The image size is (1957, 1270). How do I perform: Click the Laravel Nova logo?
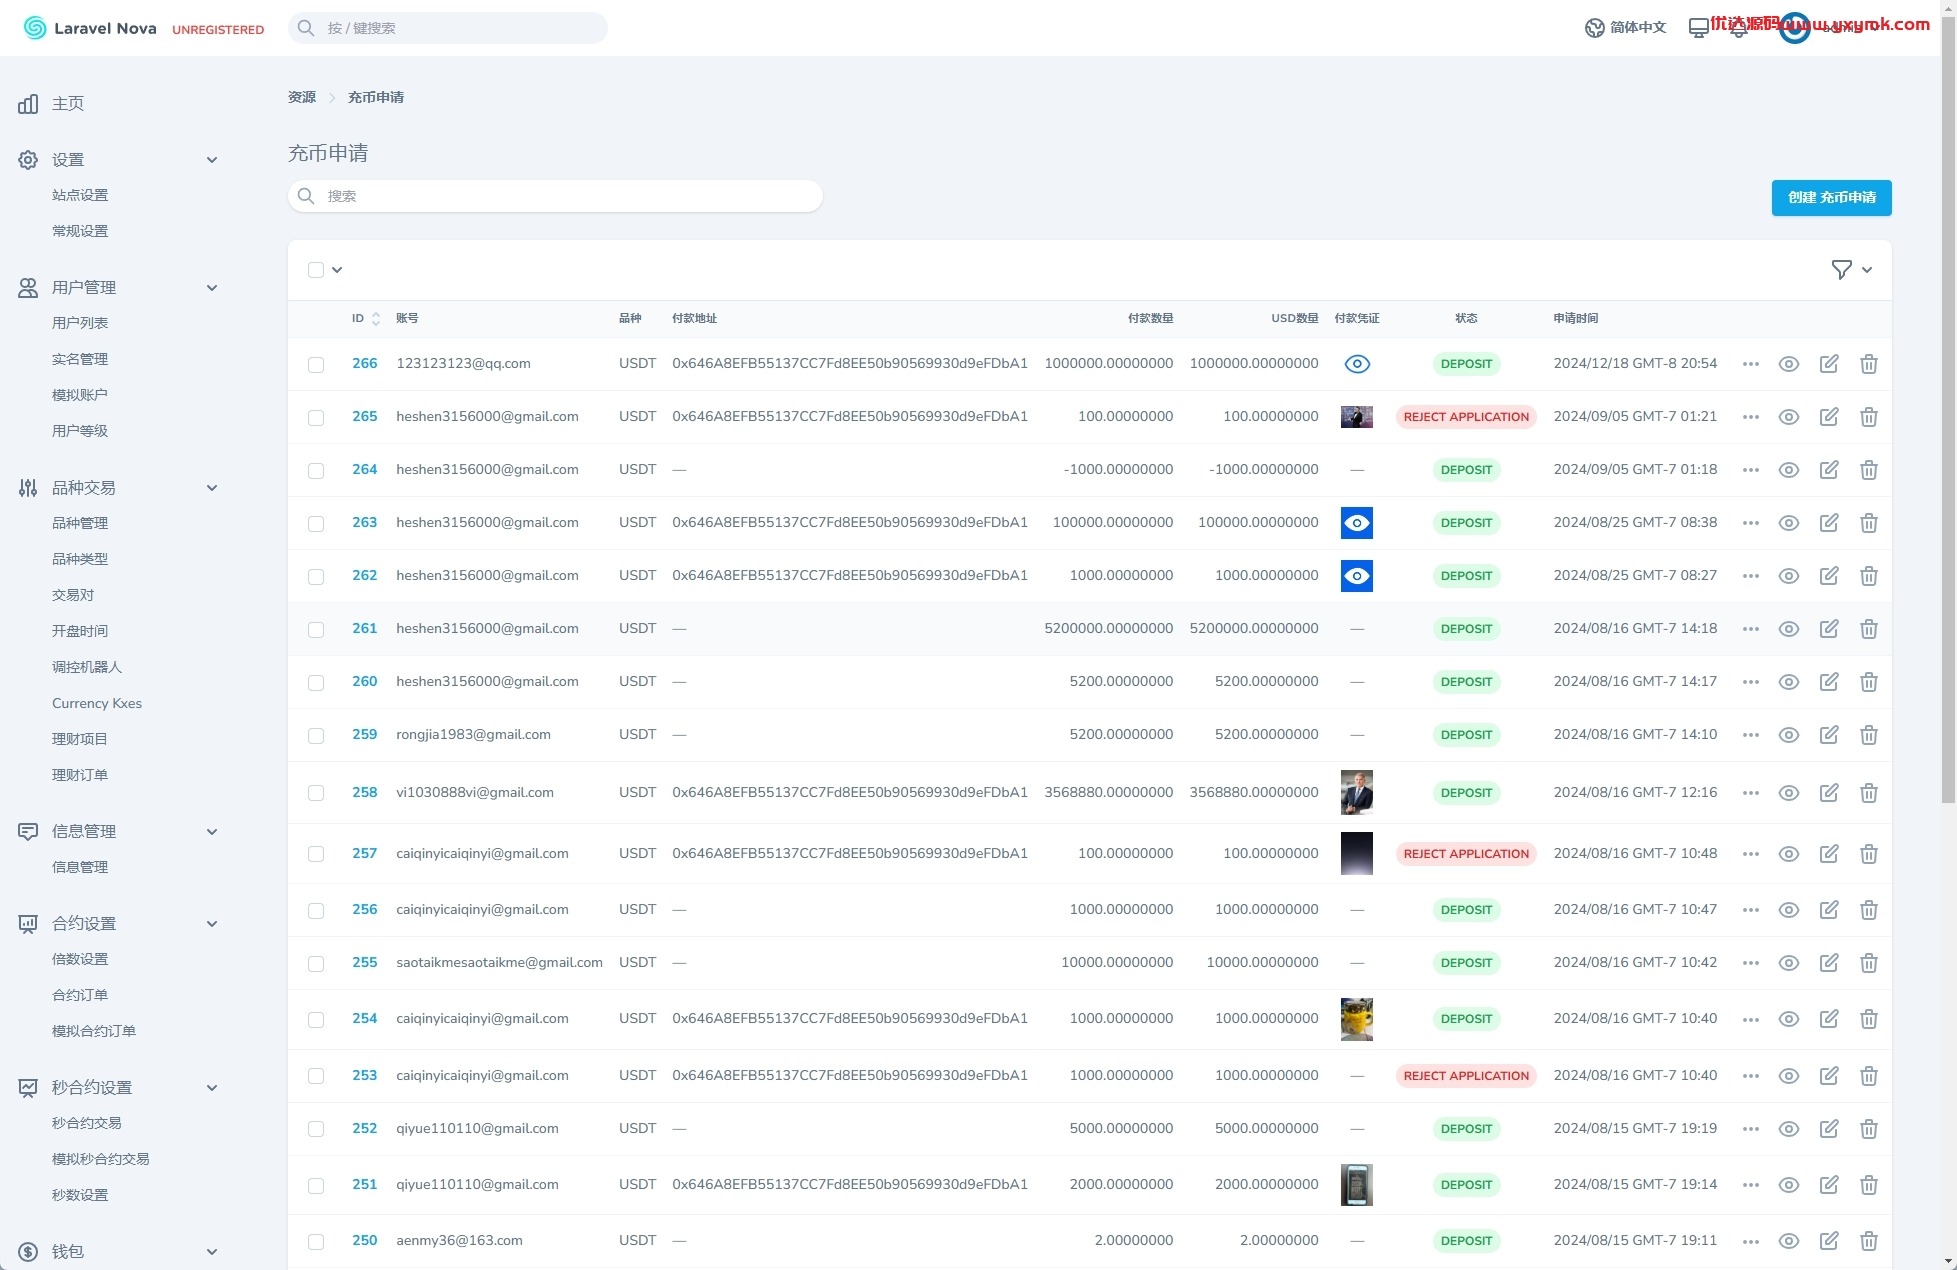point(89,28)
